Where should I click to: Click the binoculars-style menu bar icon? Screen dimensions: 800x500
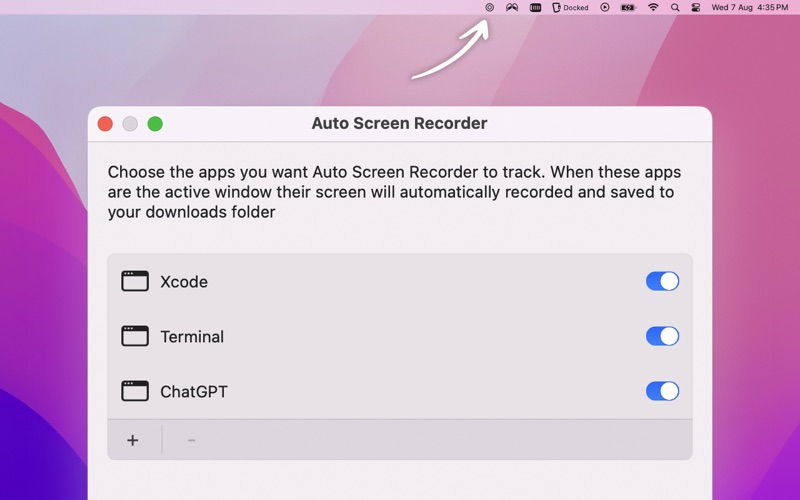[512, 7]
